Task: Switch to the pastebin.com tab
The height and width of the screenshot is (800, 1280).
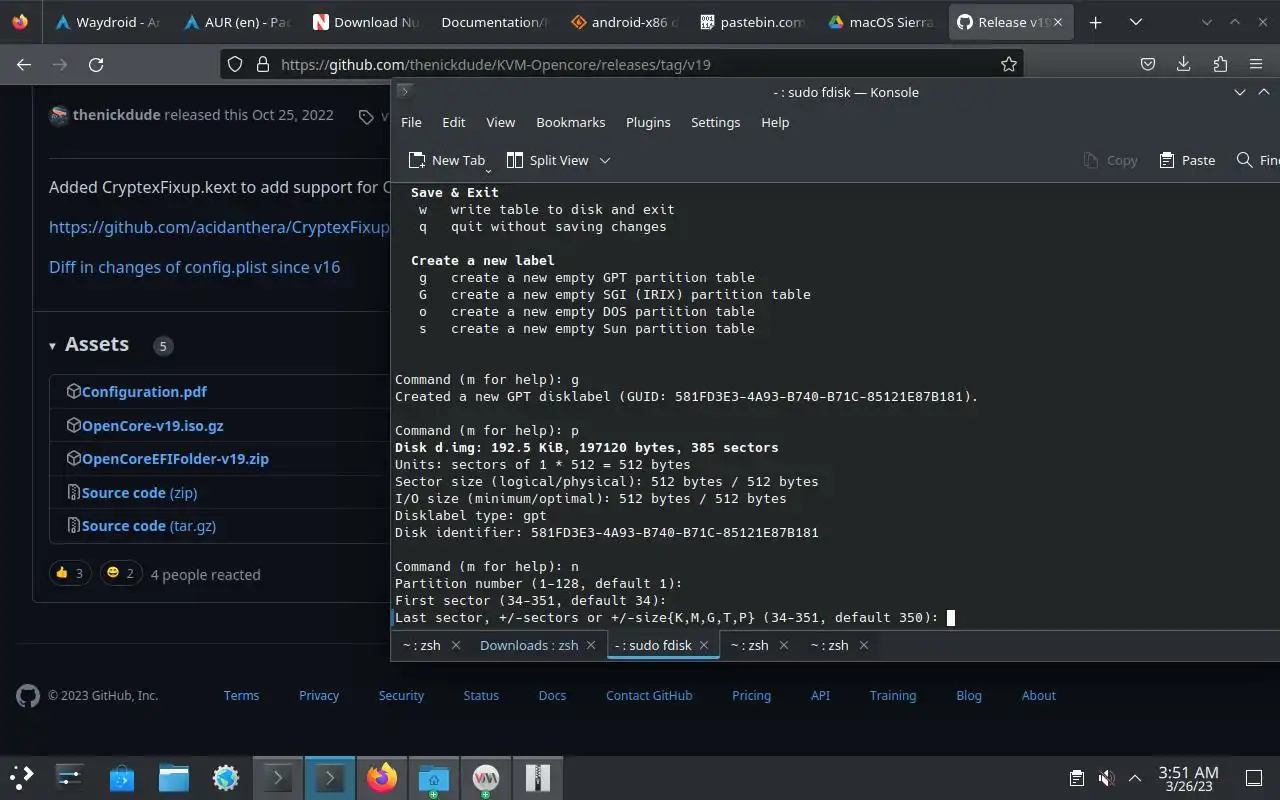Action: 753,22
